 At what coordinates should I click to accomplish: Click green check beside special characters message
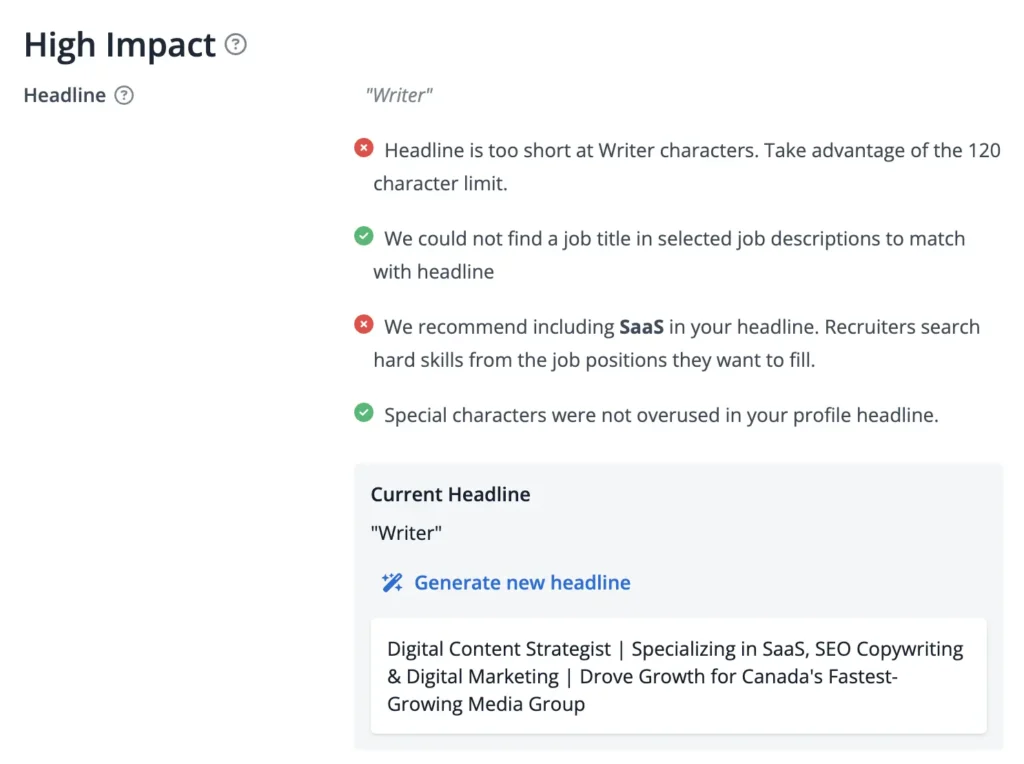(x=364, y=412)
